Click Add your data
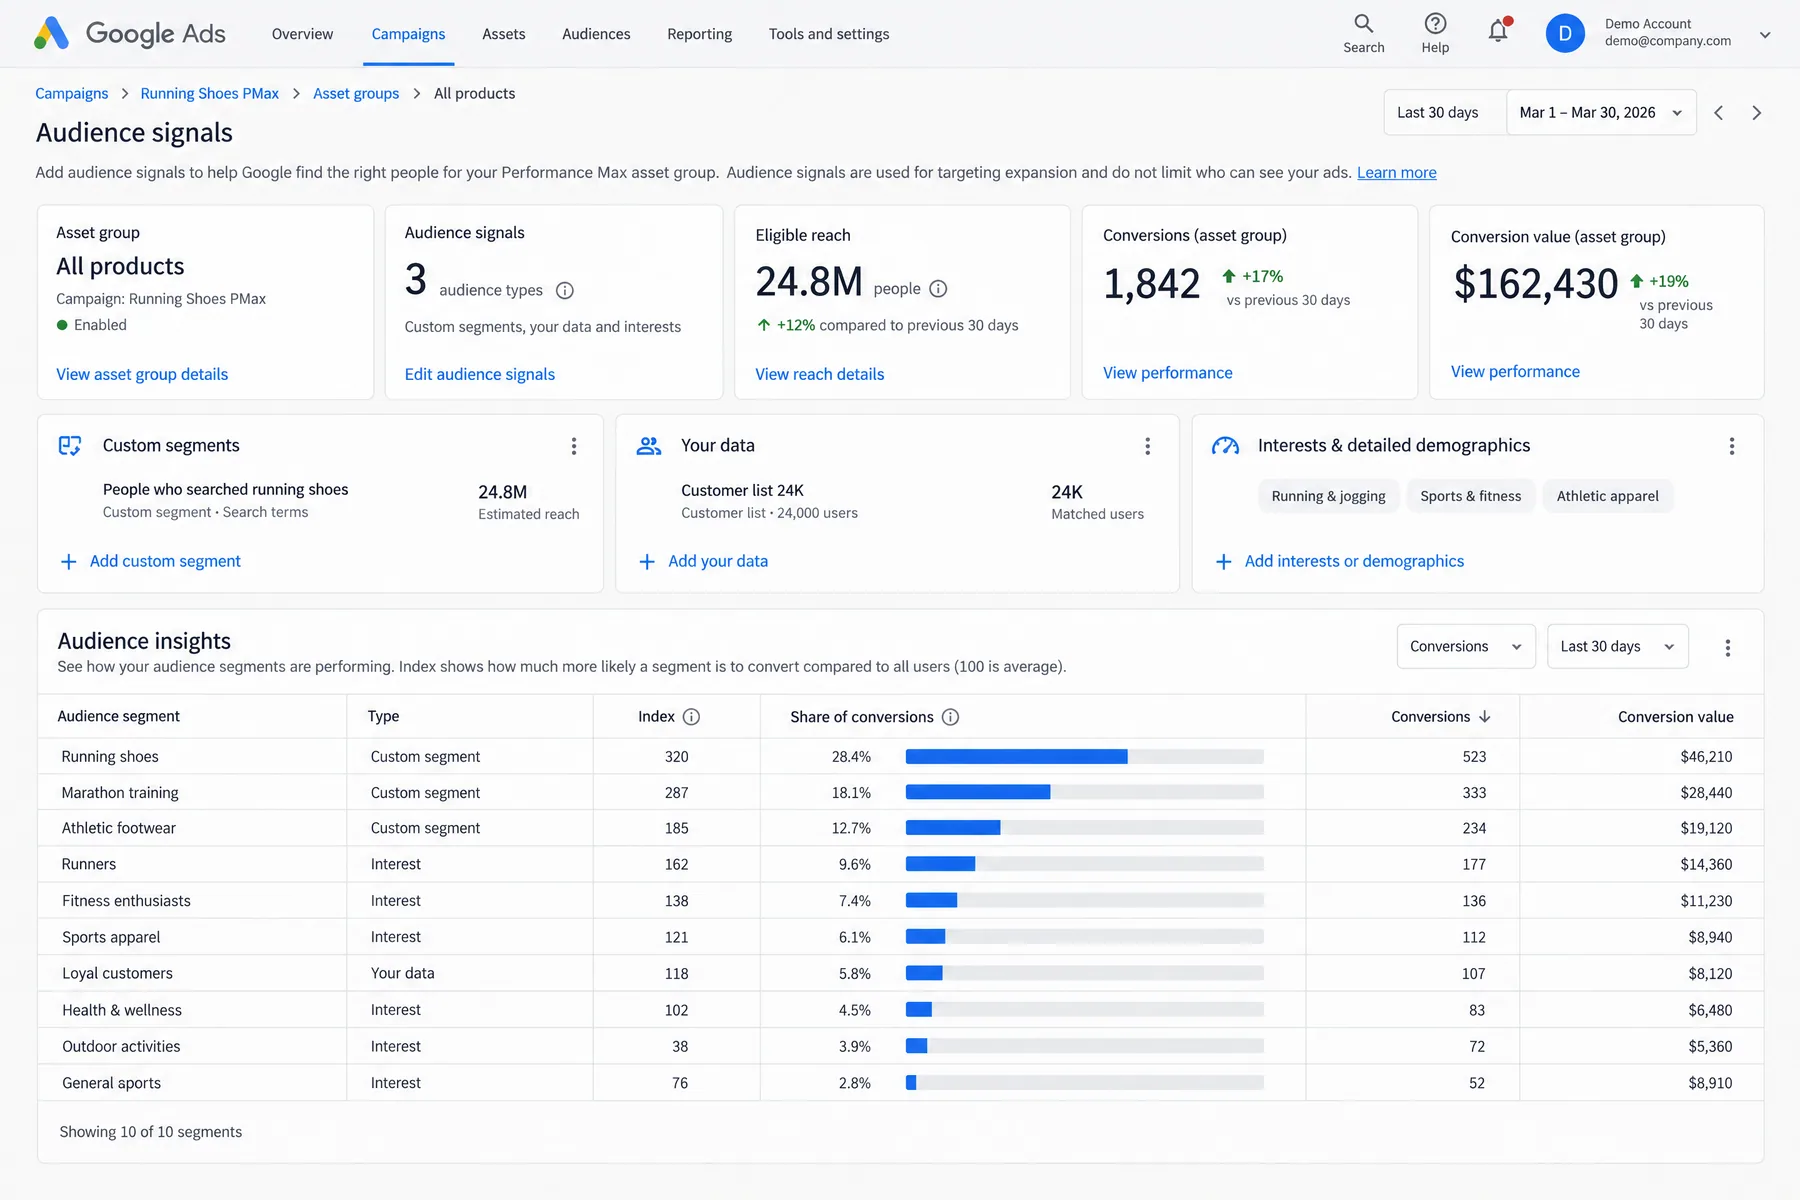This screenshot has width=1800, height=1200. tap(704, 561)
